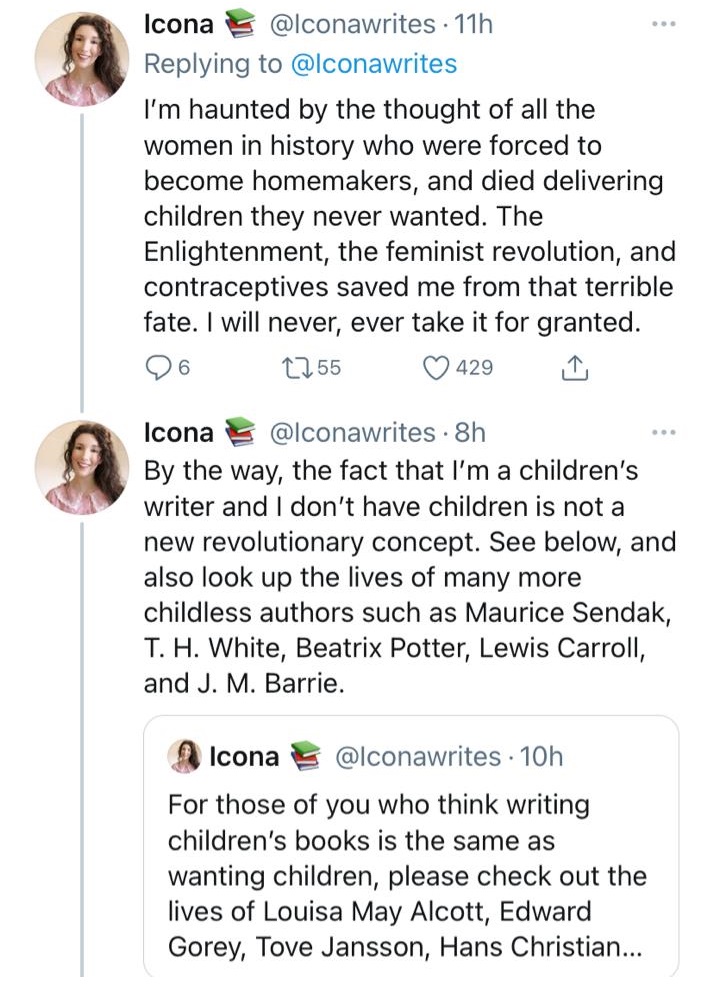This screenshot has height=995, width=714.
Task: Open the @Iconawrites link after Replying to
Action: (373, 64)
